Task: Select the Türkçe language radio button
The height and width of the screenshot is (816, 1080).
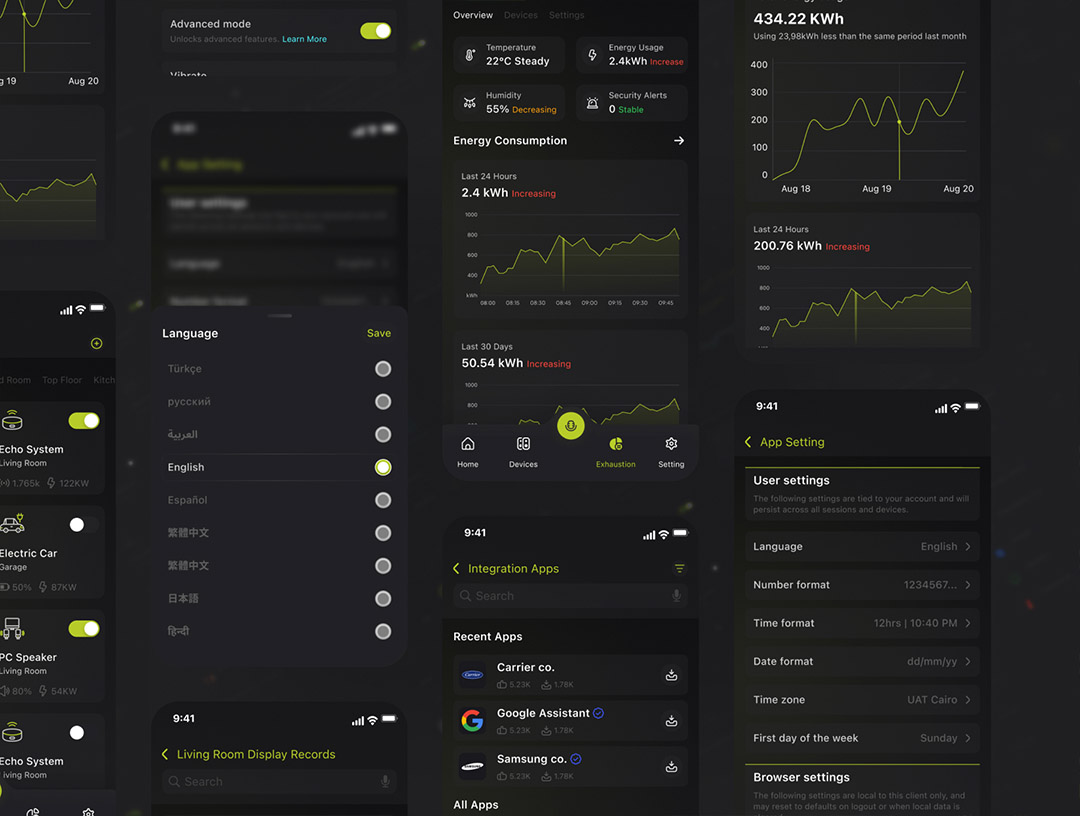Action: point(382,369)
